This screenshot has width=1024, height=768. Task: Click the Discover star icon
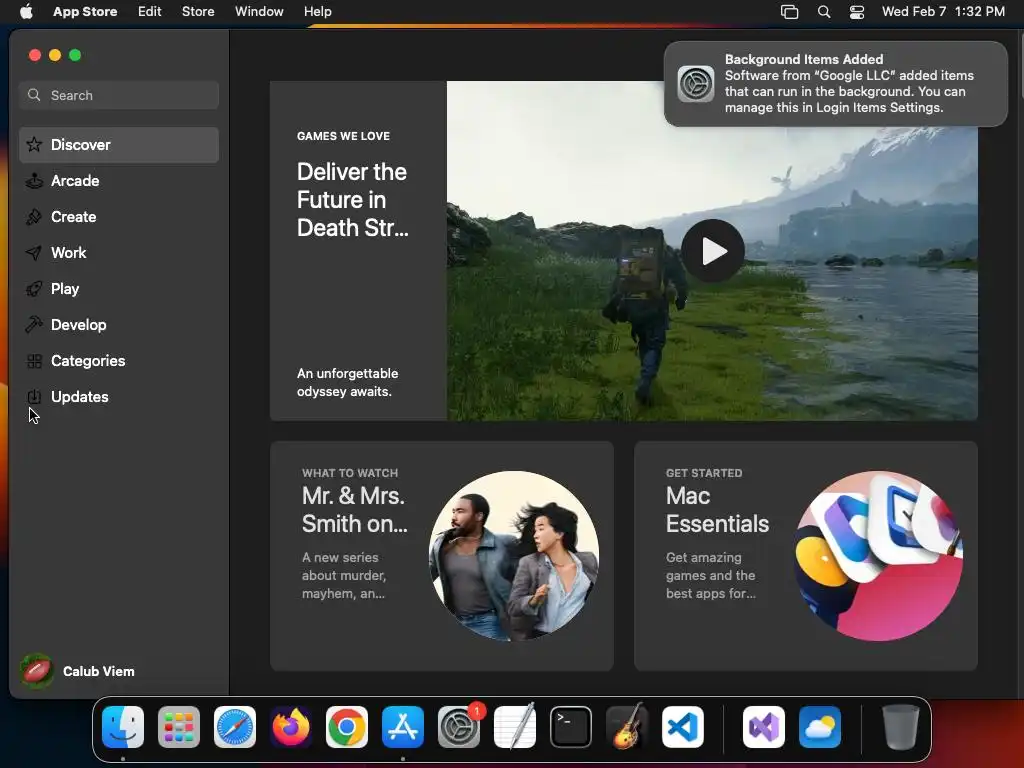coord(34,144)
